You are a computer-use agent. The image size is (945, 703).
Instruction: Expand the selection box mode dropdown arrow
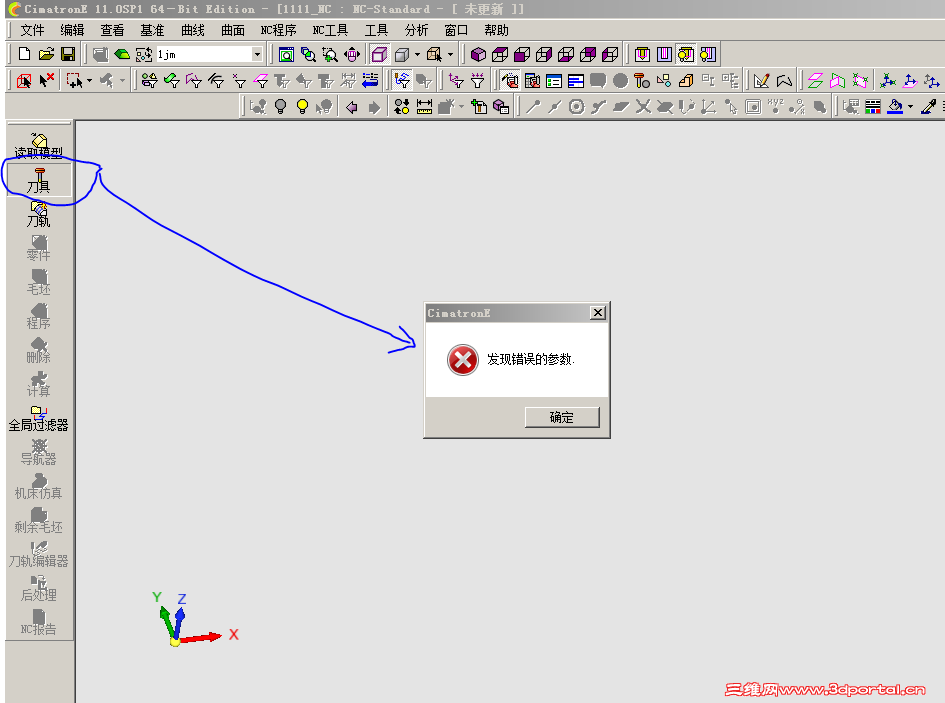click(90, 80)
